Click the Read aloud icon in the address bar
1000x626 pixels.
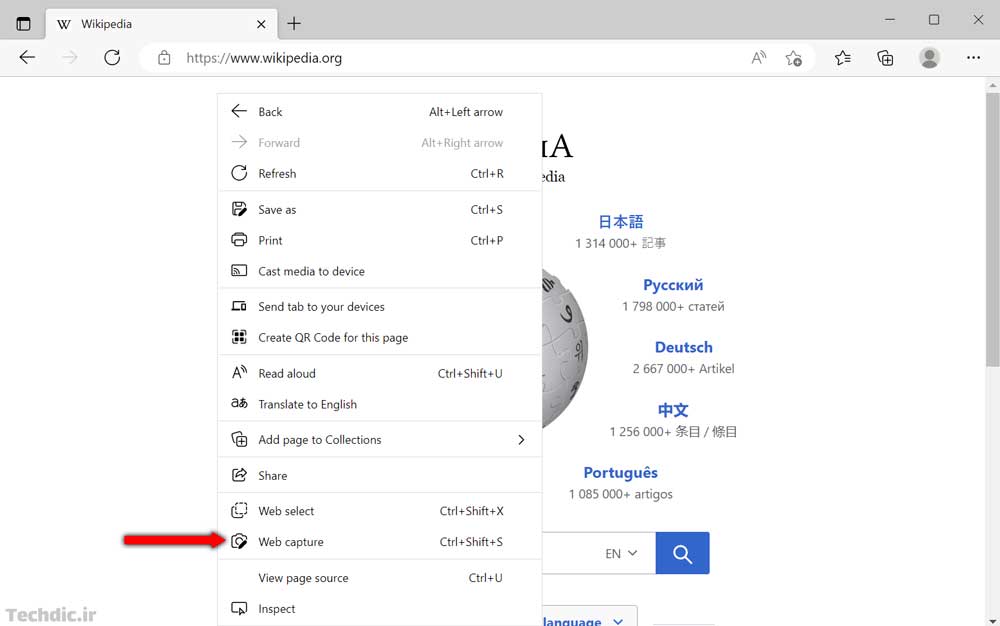point(758,58)
